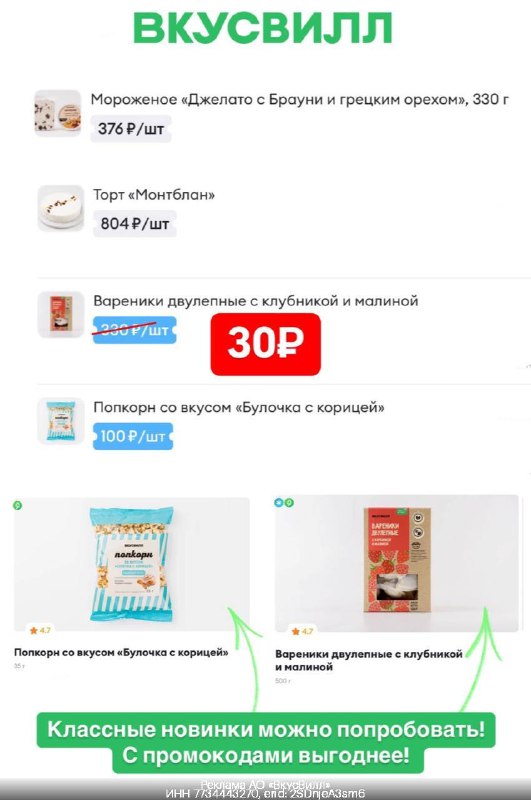
Task: Open the вареники package small thumbnail
Action: pyautogui.click(x=61, y=314)
